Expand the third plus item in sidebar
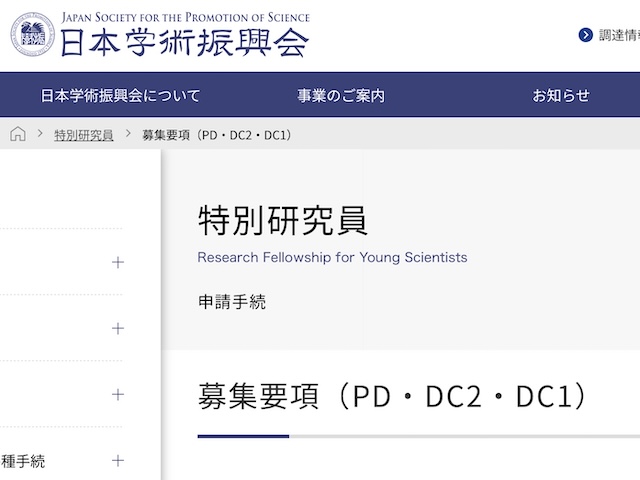640x480 pixels. [118, 394]
